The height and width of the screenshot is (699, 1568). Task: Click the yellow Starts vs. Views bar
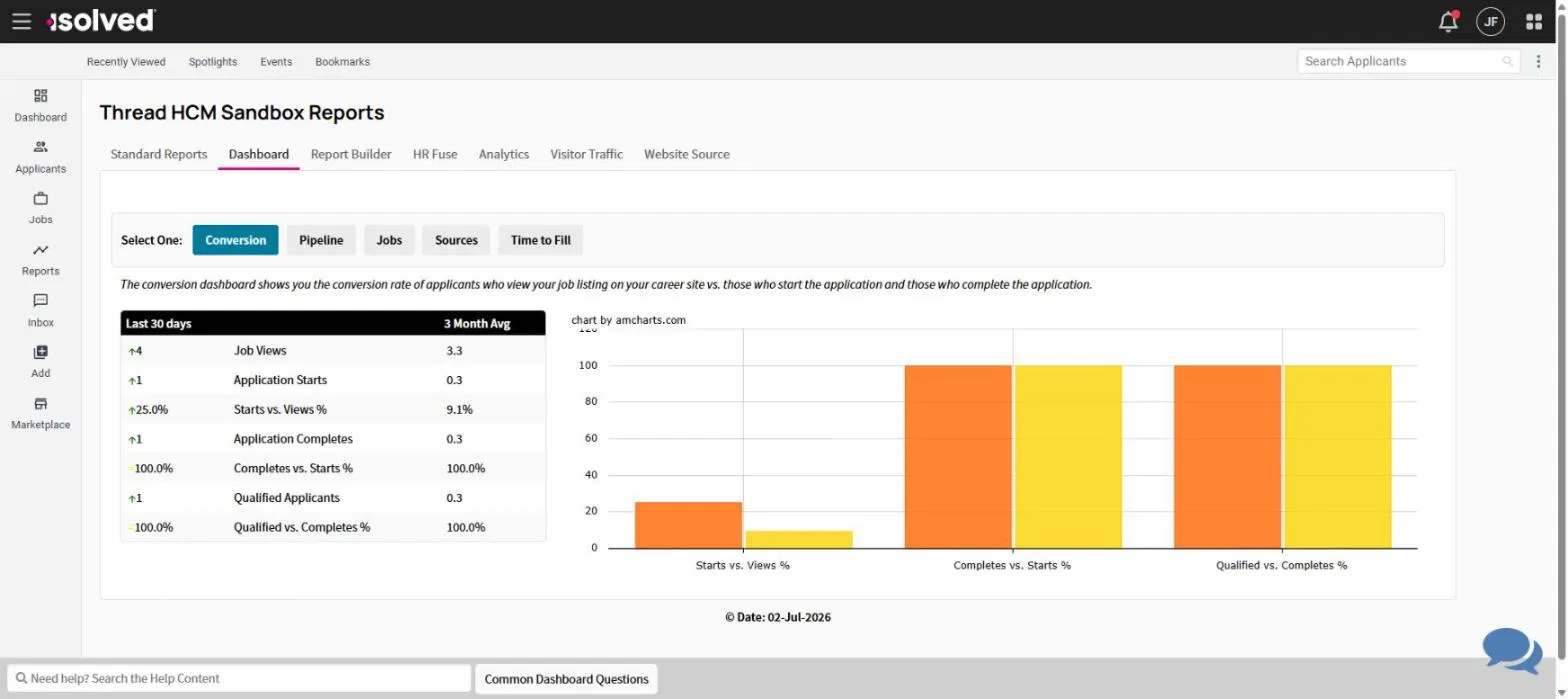(x=799, y=539)
